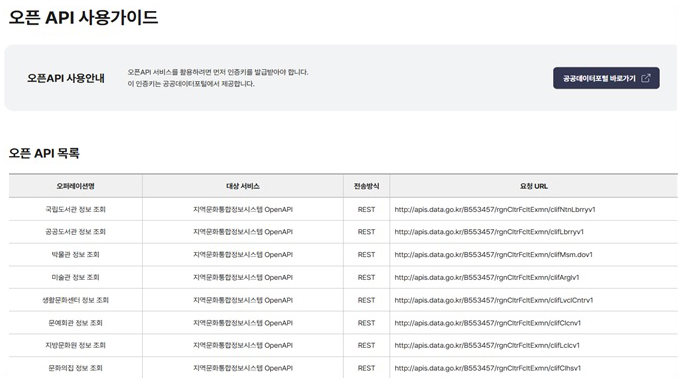This screenshot has width=680, height=384.
Task: Click the notice line about 인증키를 발급받아야 합니다
Action: 218,72
